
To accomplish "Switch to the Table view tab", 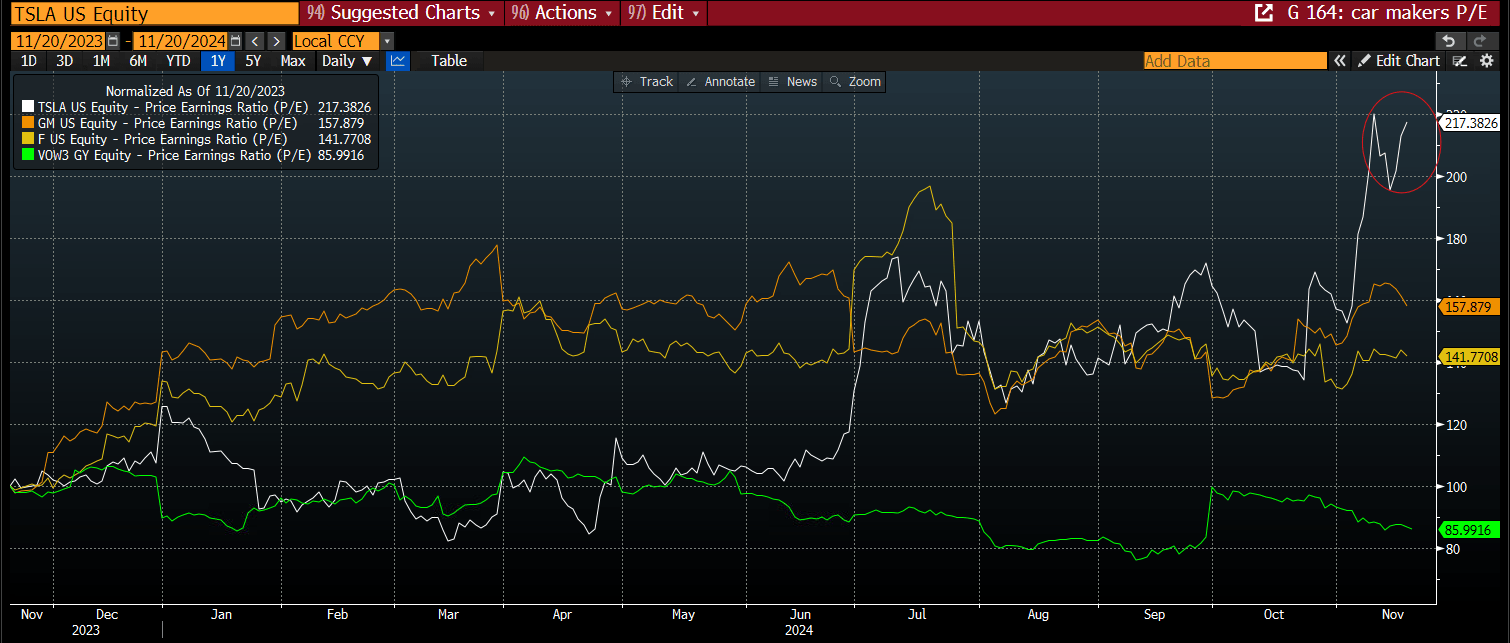I will (x=449, y=61).
